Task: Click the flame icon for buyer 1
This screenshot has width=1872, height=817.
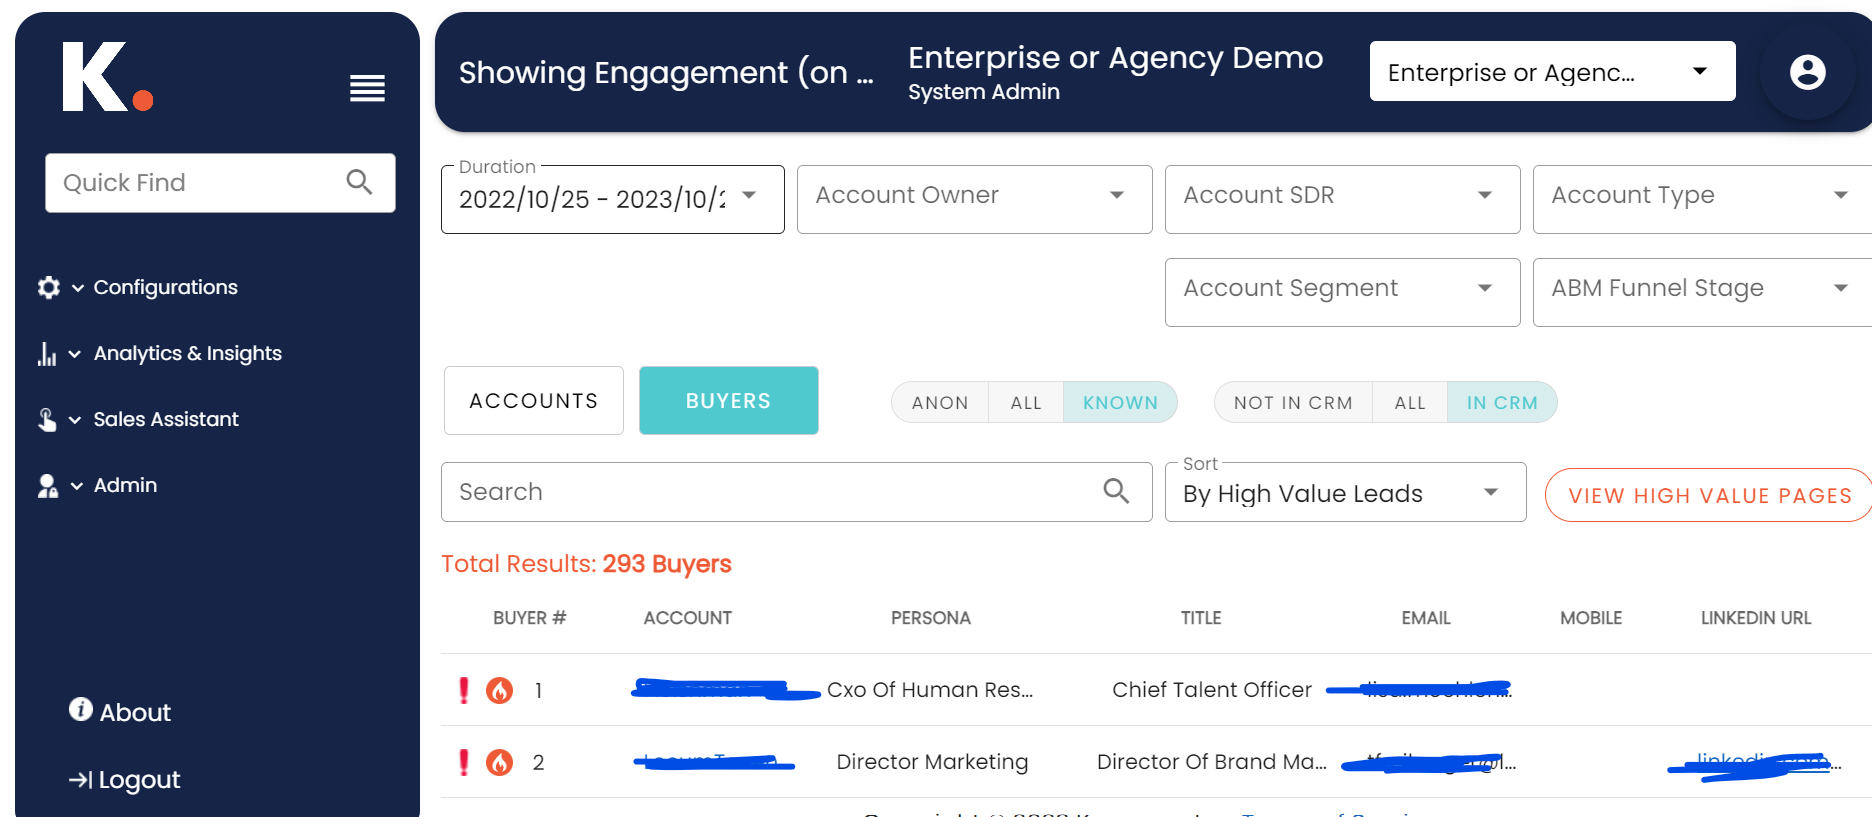Action: (x=499, y=690)
